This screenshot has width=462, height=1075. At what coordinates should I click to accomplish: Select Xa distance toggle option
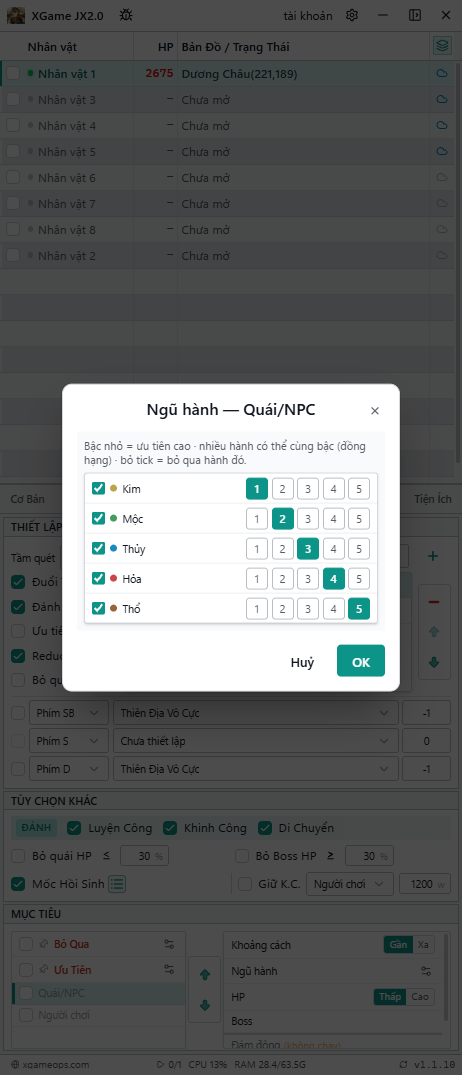[x=422, y=945]
